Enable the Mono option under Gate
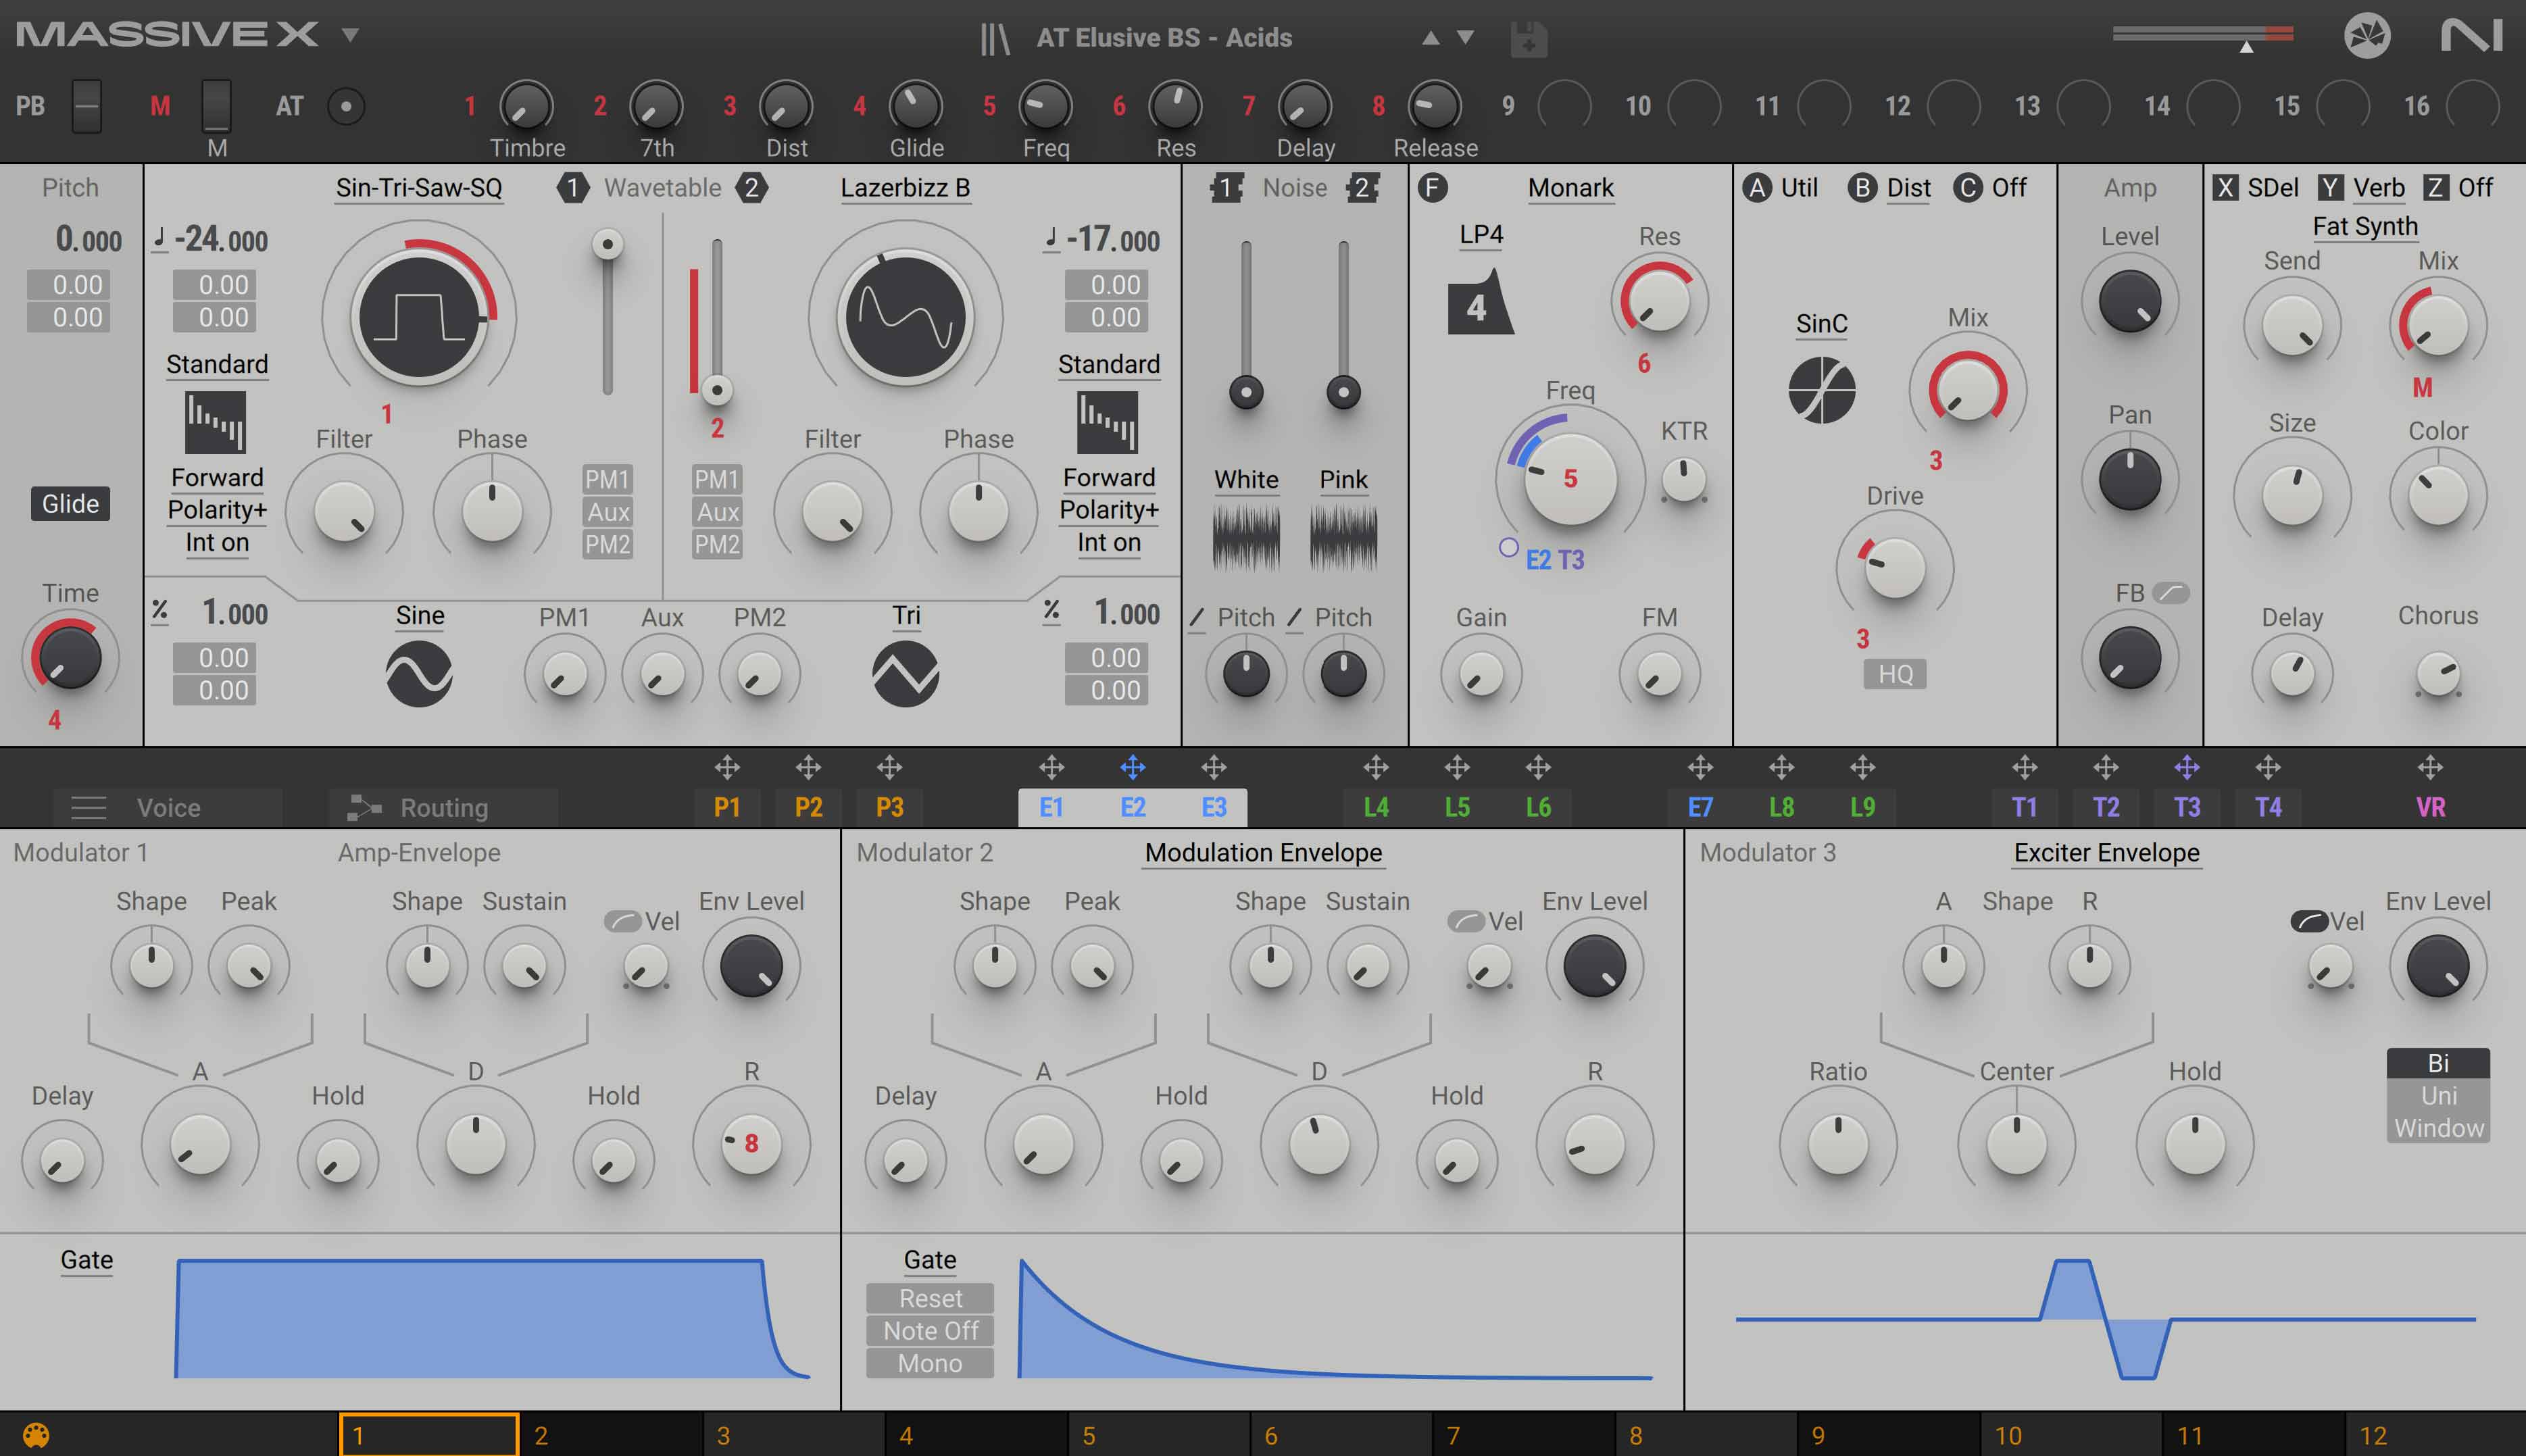The height and width of the screenshot is (1456, 2526). pos(929,1363)
